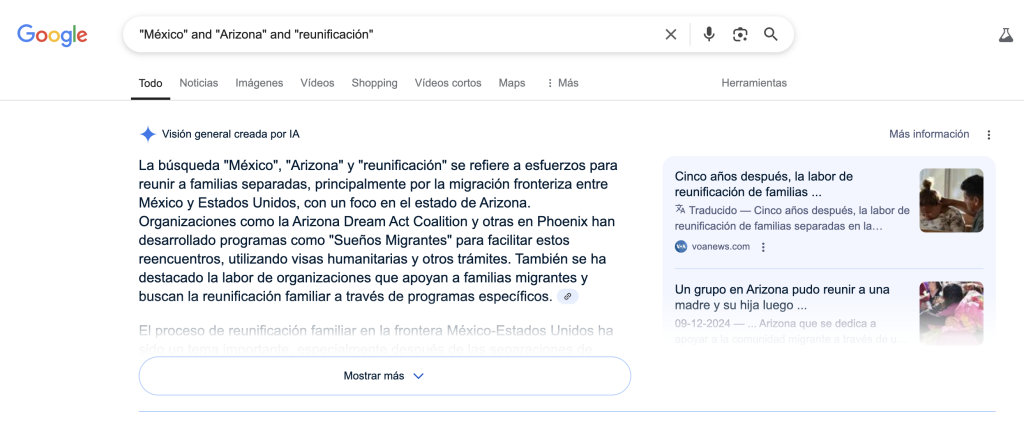Open the VOA article thumbnail image
The width and height of the screenshot is (1024, 436).
(x=951, y=200)
